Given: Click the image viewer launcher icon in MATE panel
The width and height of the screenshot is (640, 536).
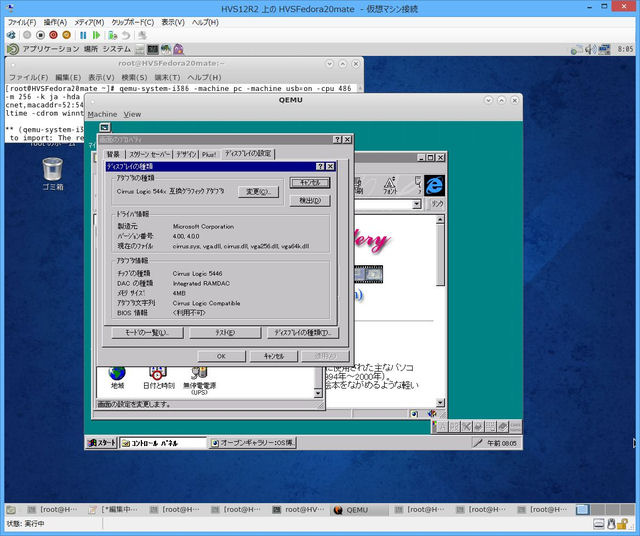Looking at the screenshot, I should point(166,49).
